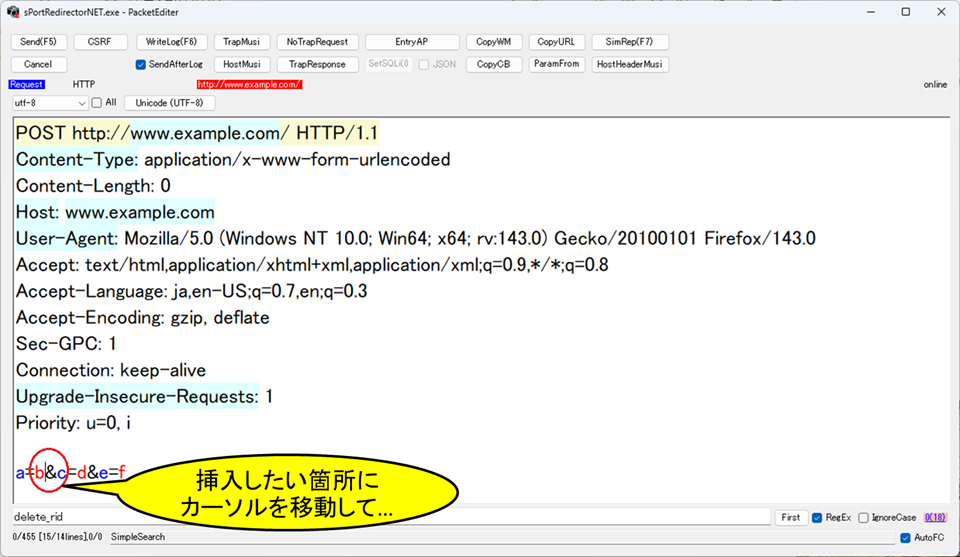
Task: Click the Host: www.example.com line
Action: point(115,212)
